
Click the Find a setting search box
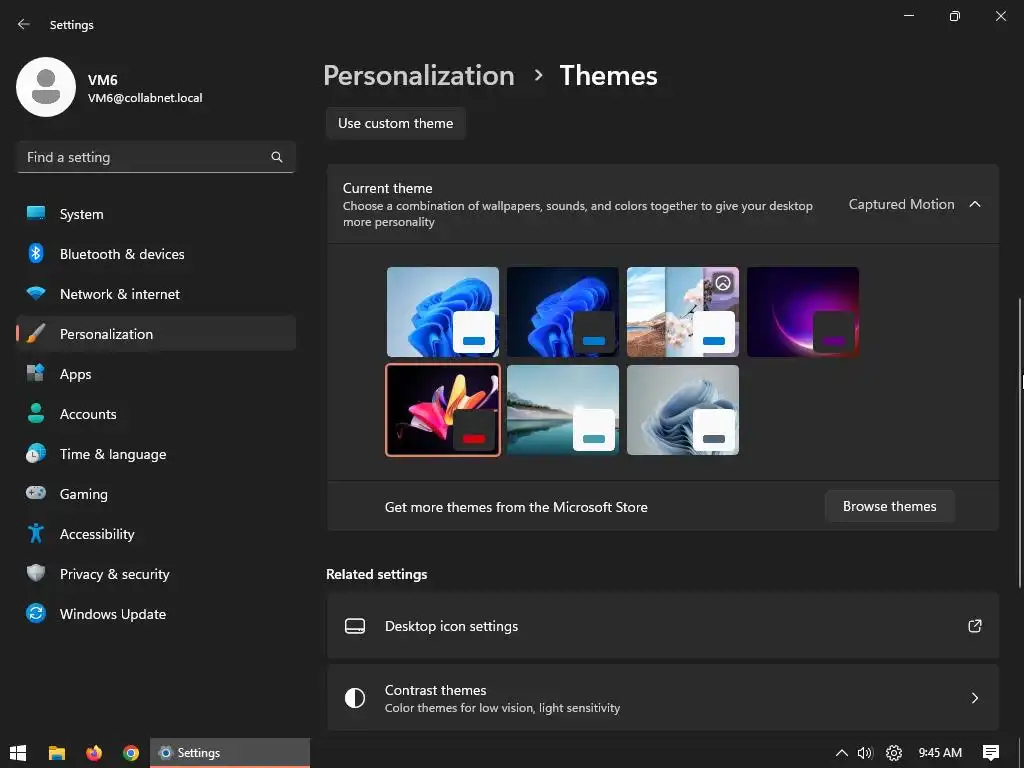tap(156, 157)
